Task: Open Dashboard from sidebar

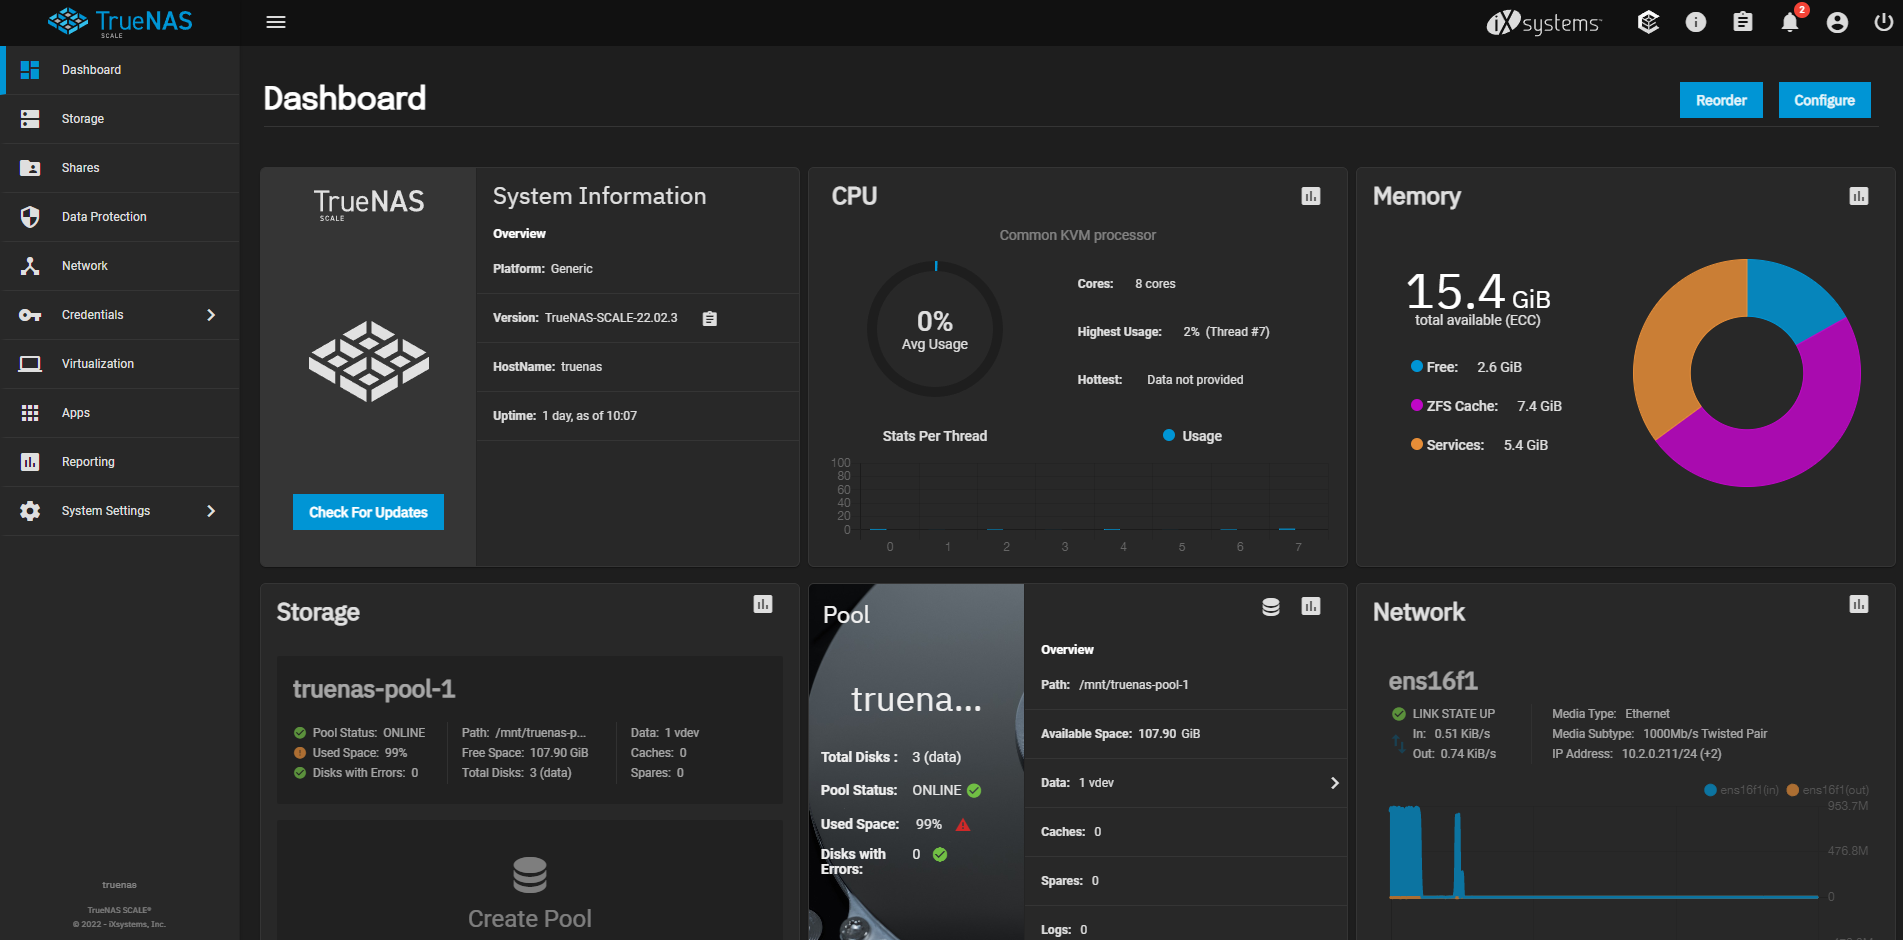Action: (121, 70)
